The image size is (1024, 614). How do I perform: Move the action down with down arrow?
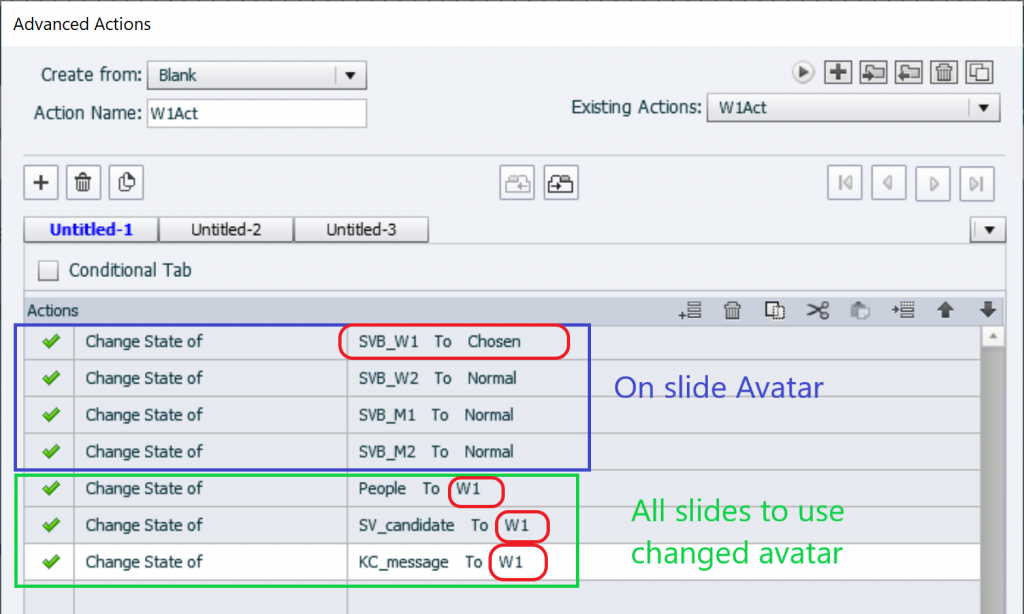tap(988, 310)
